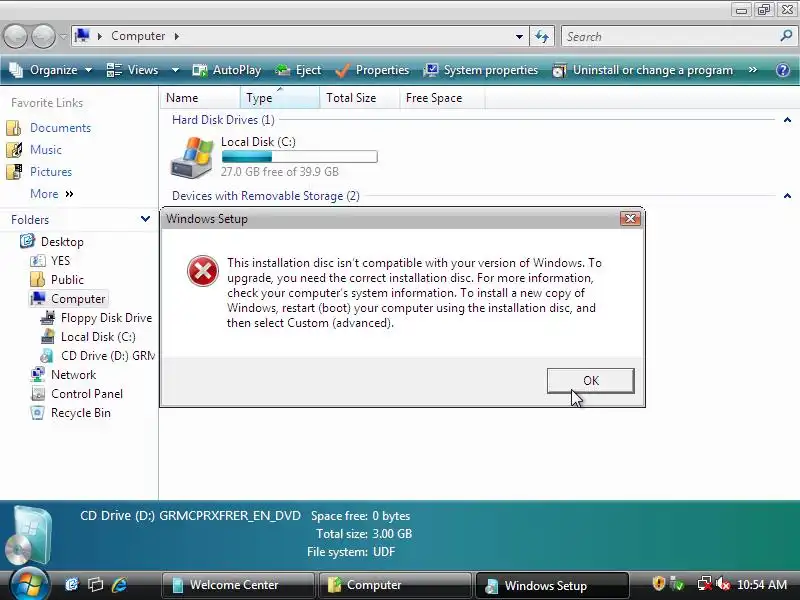Sort by Name column

(200, 97)
